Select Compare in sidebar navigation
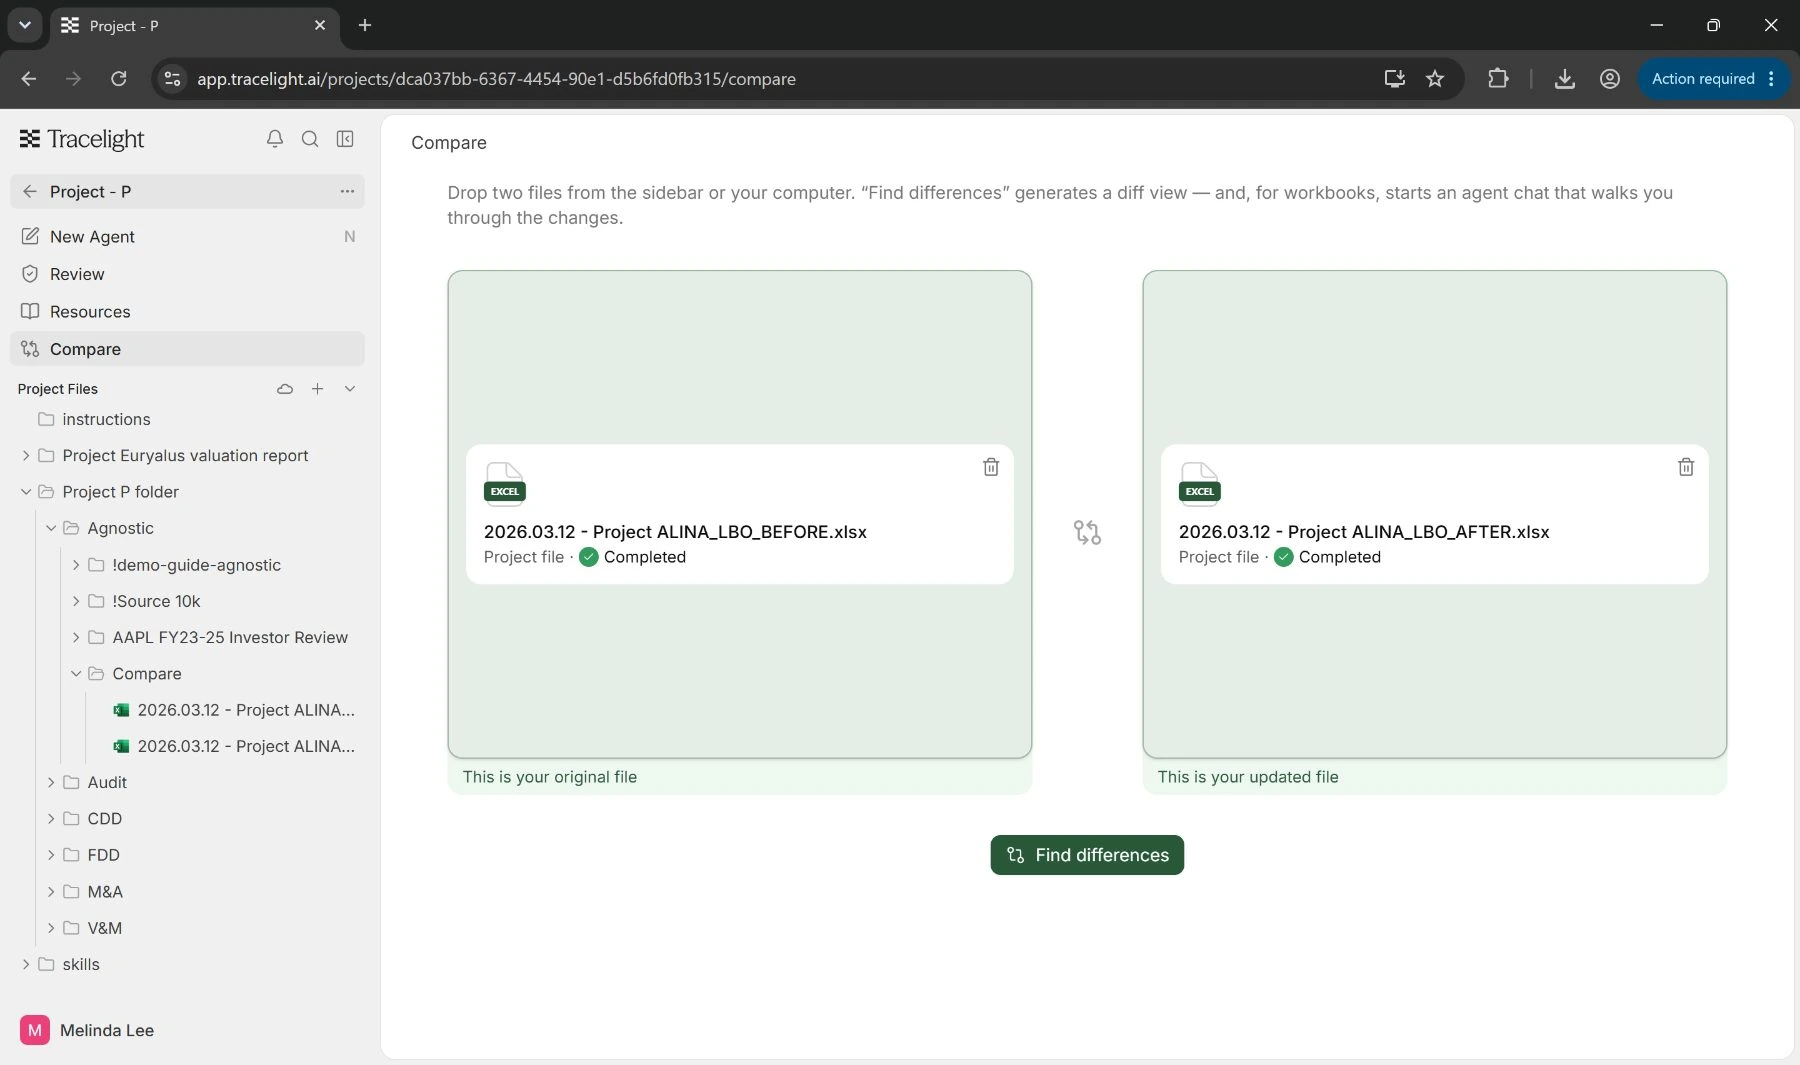1800x1065 pixels. click(187, 349)
